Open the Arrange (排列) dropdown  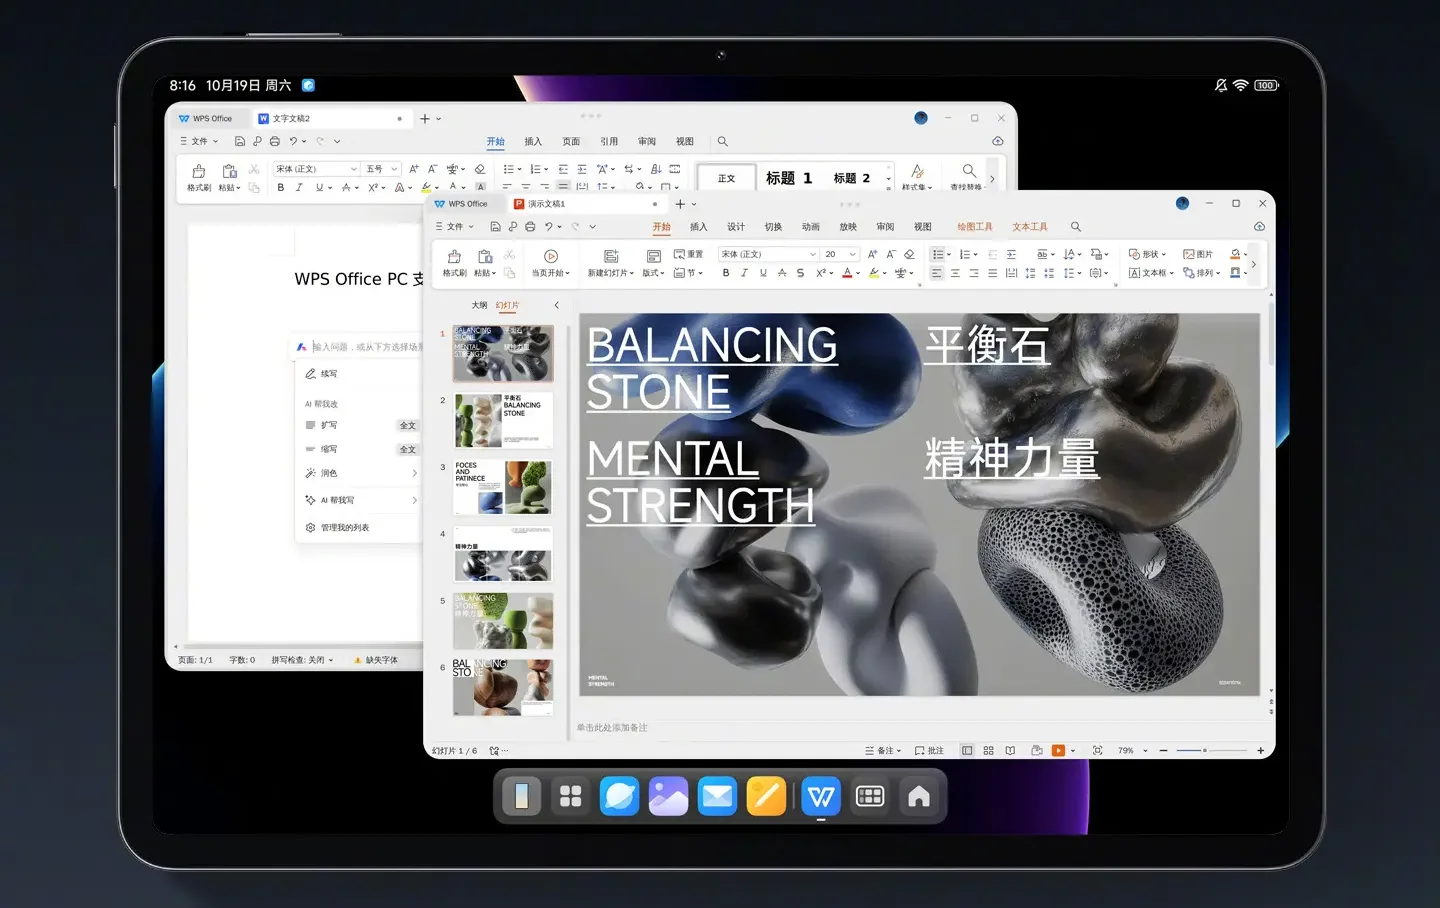click(x=1201, y=273)
